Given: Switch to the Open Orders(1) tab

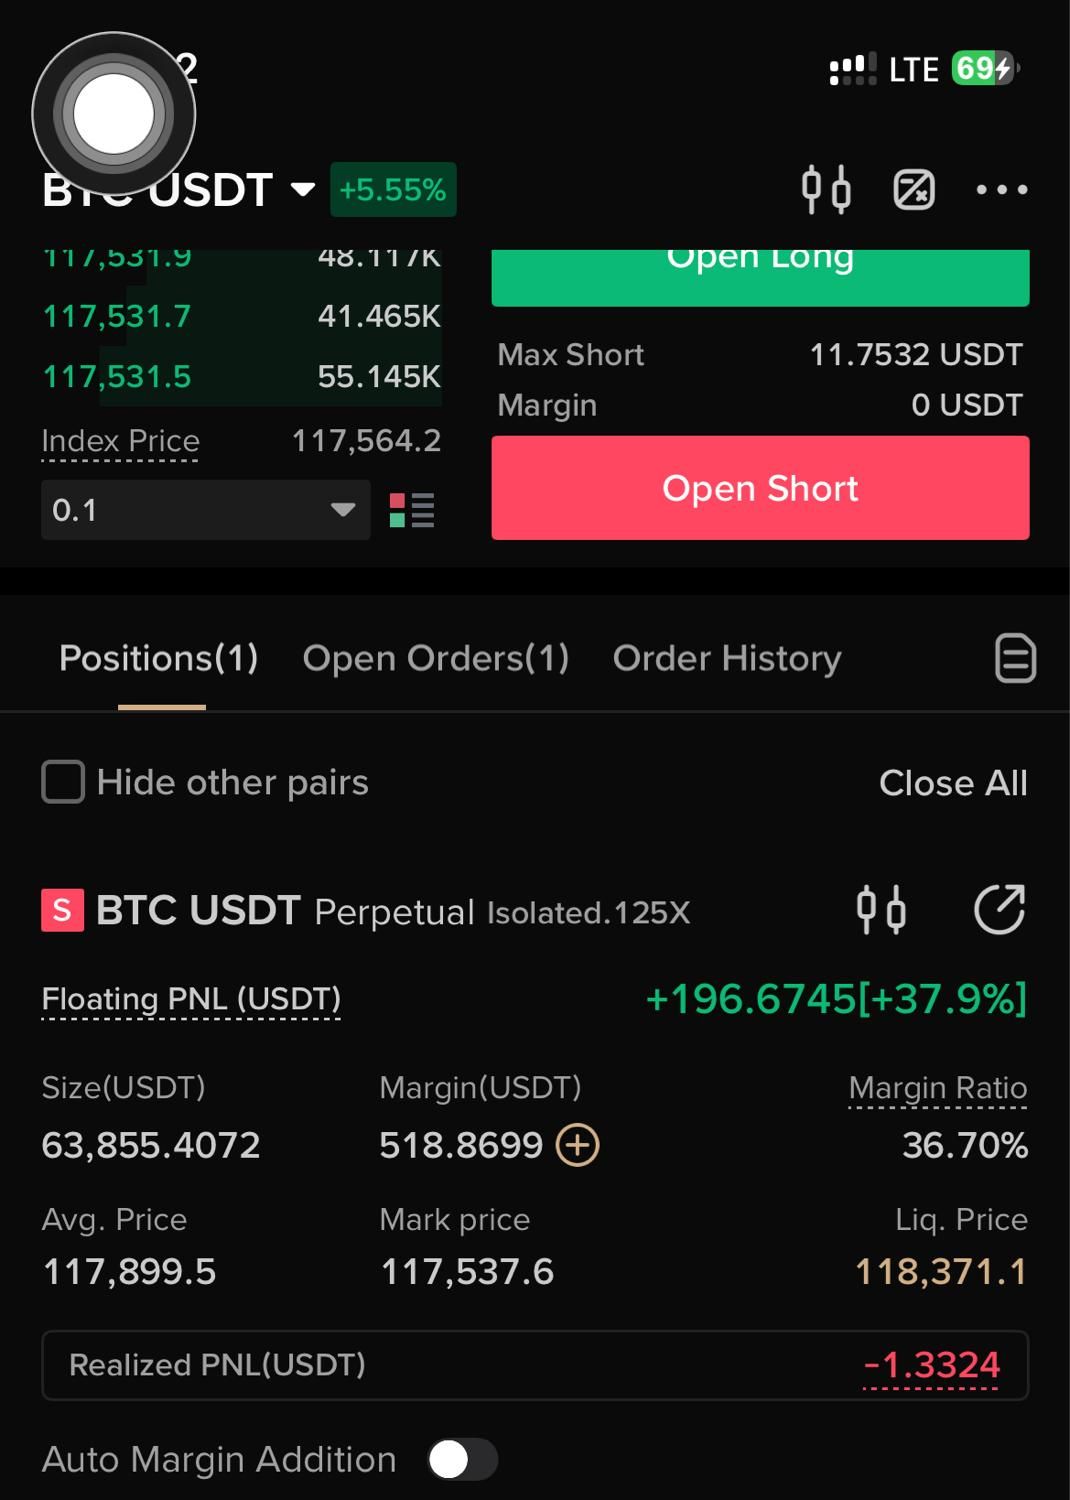Looking at the screenshot, I should point(436,658).
